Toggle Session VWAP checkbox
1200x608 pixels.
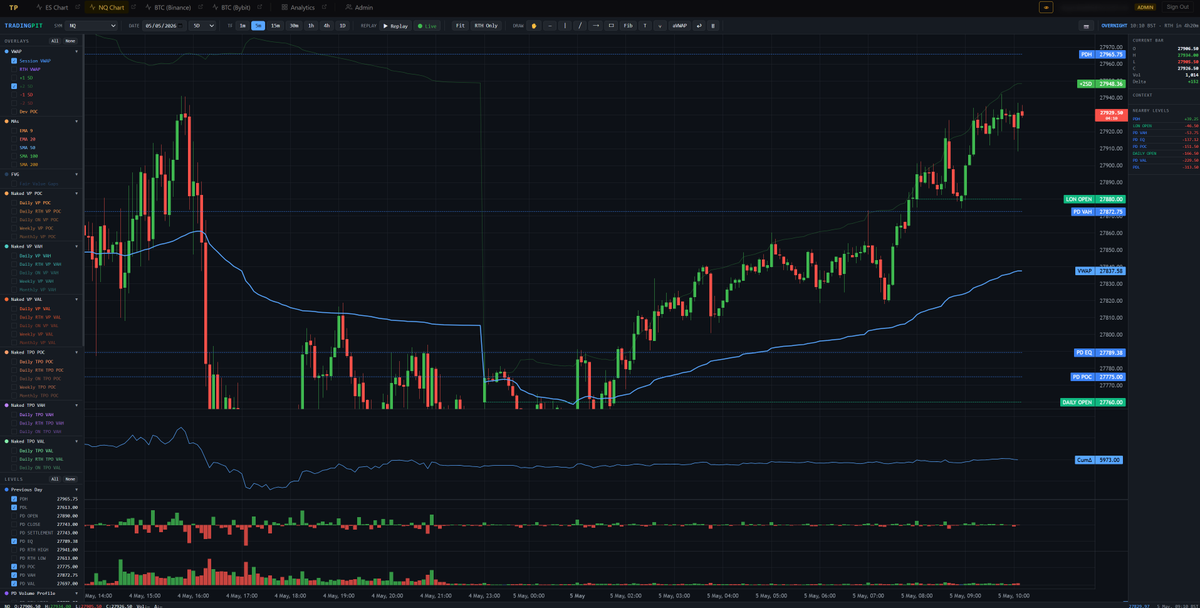point(14,60)
